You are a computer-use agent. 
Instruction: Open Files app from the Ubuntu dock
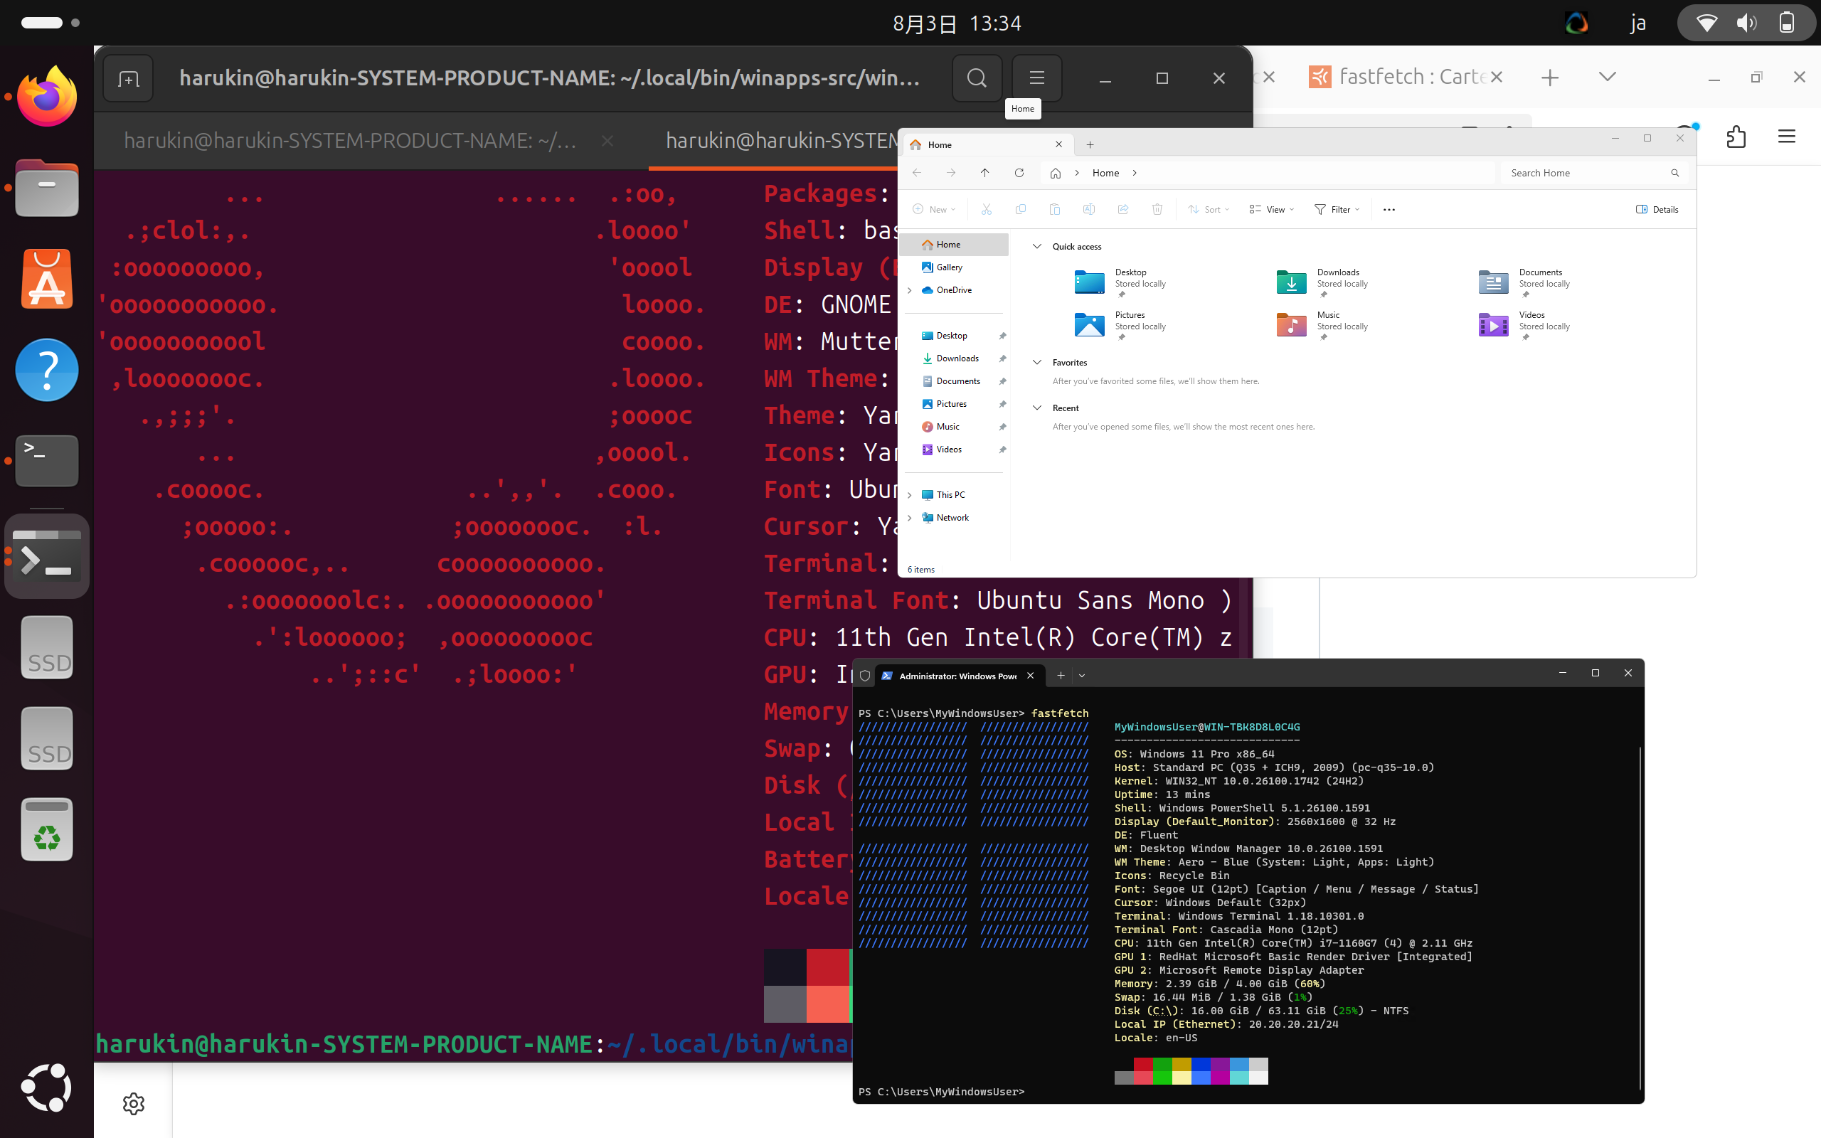pos(47,188)
